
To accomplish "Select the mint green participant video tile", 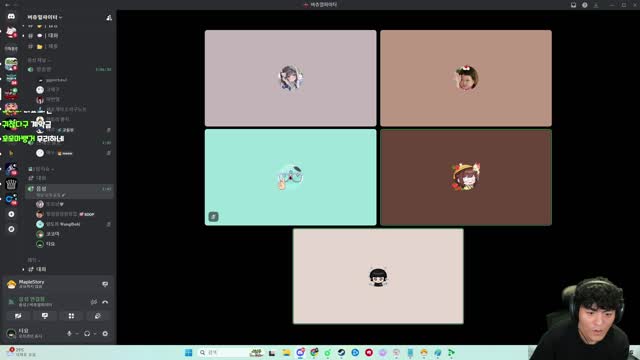I will click(x=291, y=177).
